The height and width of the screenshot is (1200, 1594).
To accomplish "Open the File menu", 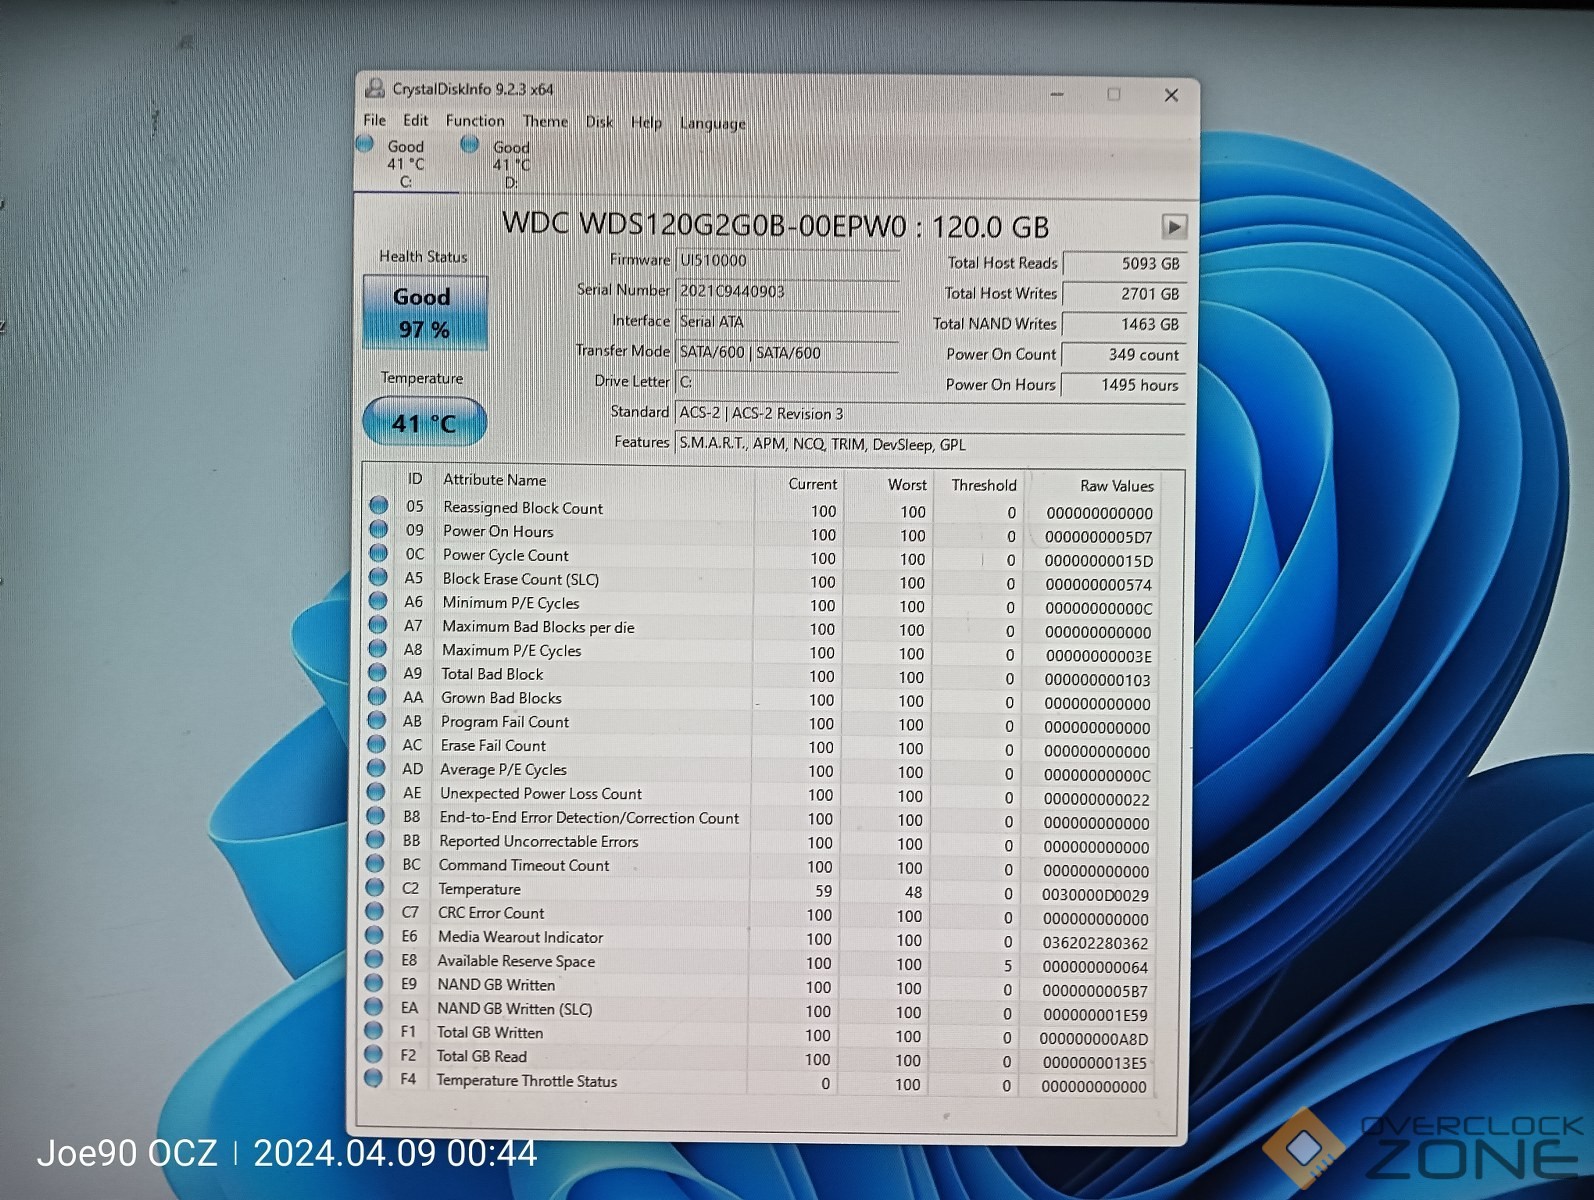I will tap(374, 120).
